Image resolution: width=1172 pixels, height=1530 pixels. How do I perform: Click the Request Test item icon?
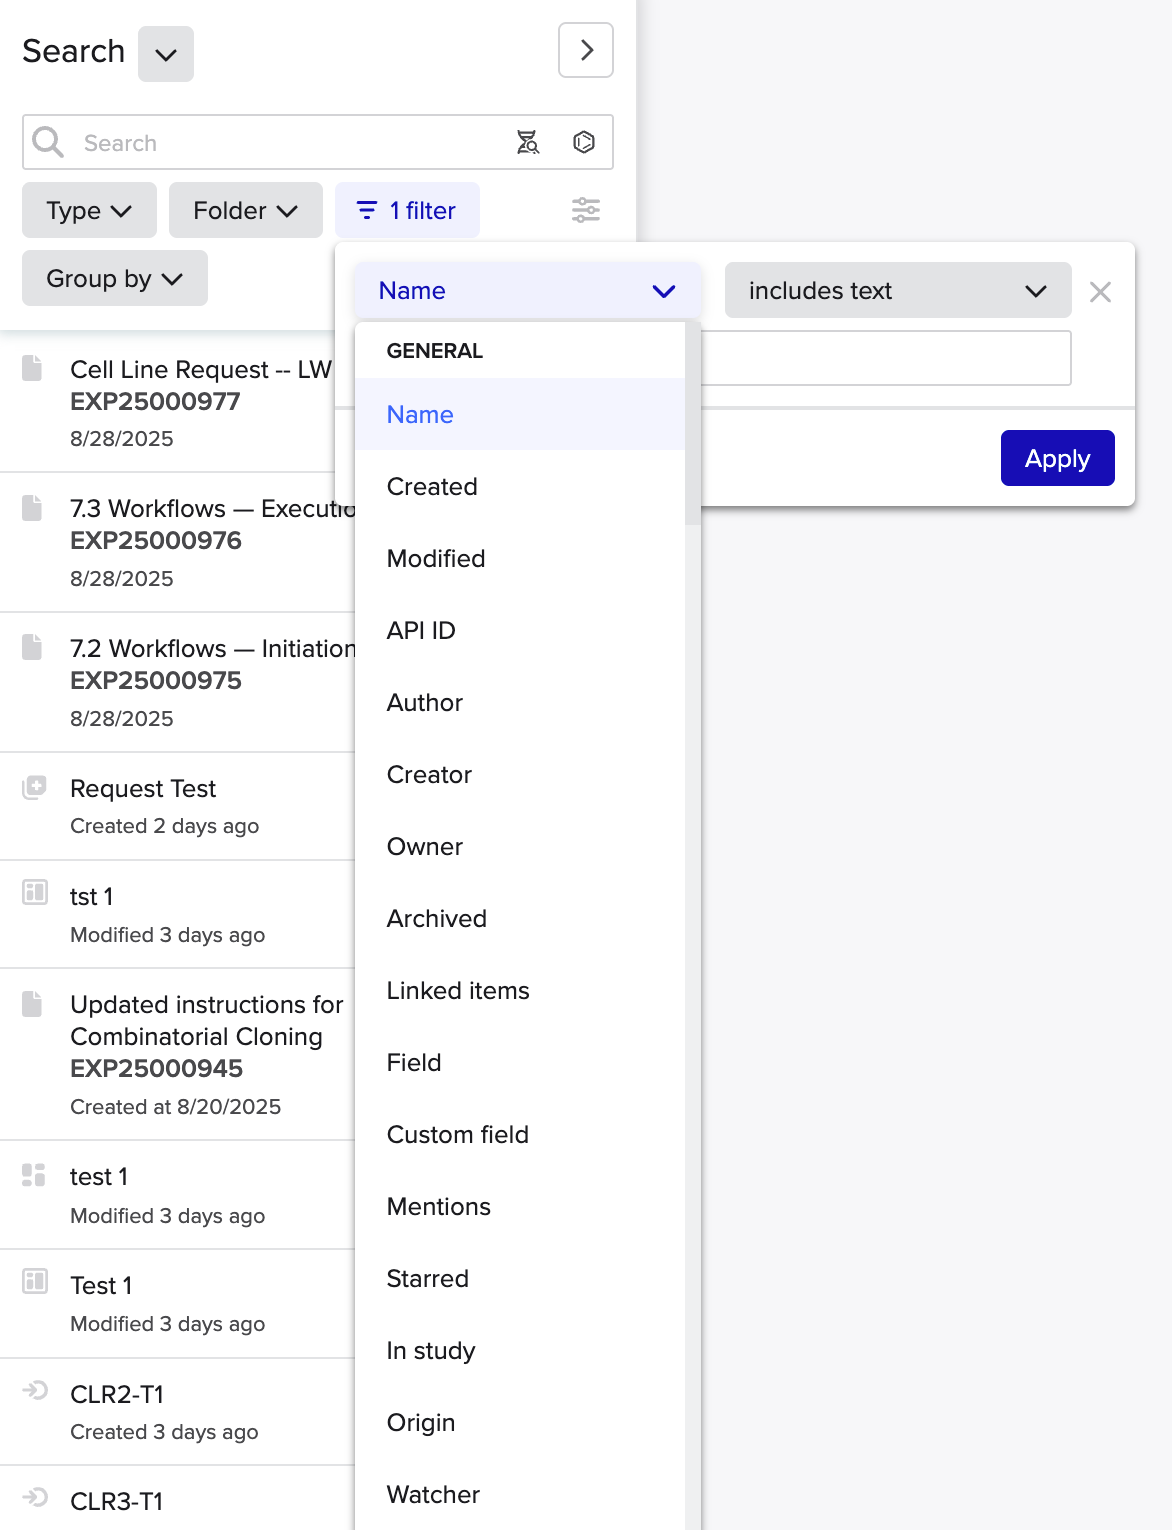coord(35,788)
